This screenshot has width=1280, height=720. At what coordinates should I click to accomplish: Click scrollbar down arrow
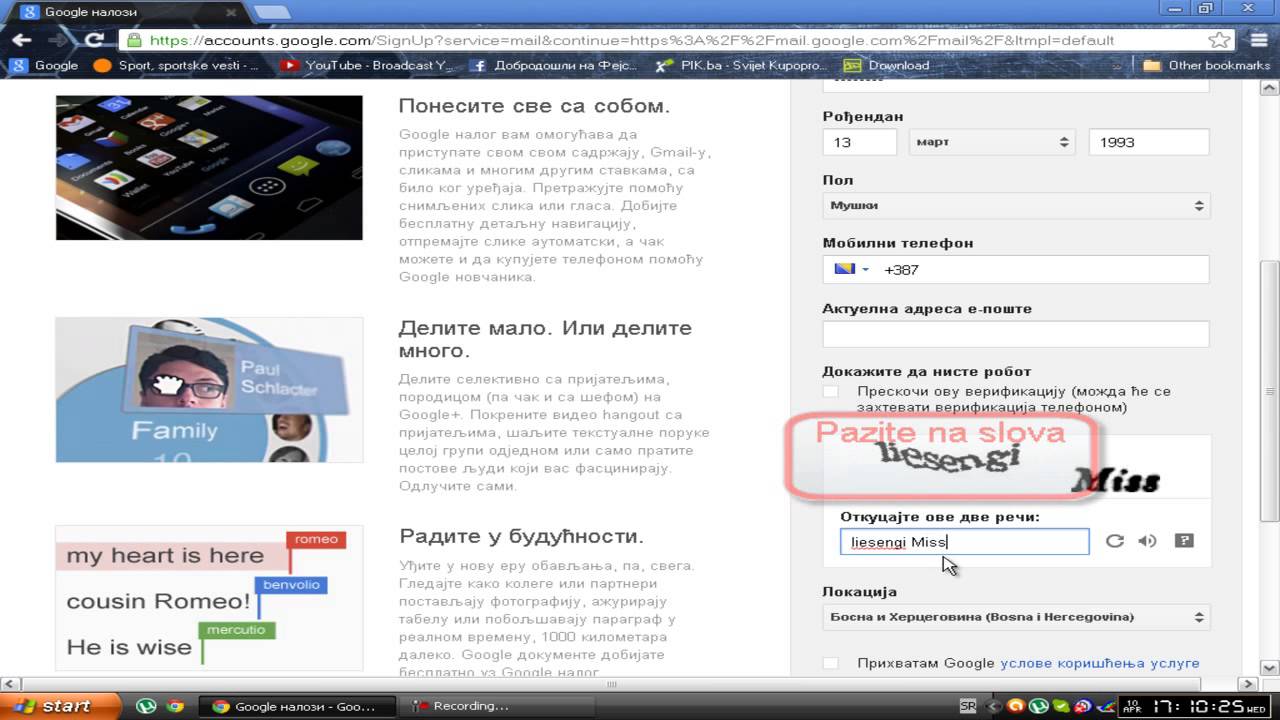[x=1271, y=669]
